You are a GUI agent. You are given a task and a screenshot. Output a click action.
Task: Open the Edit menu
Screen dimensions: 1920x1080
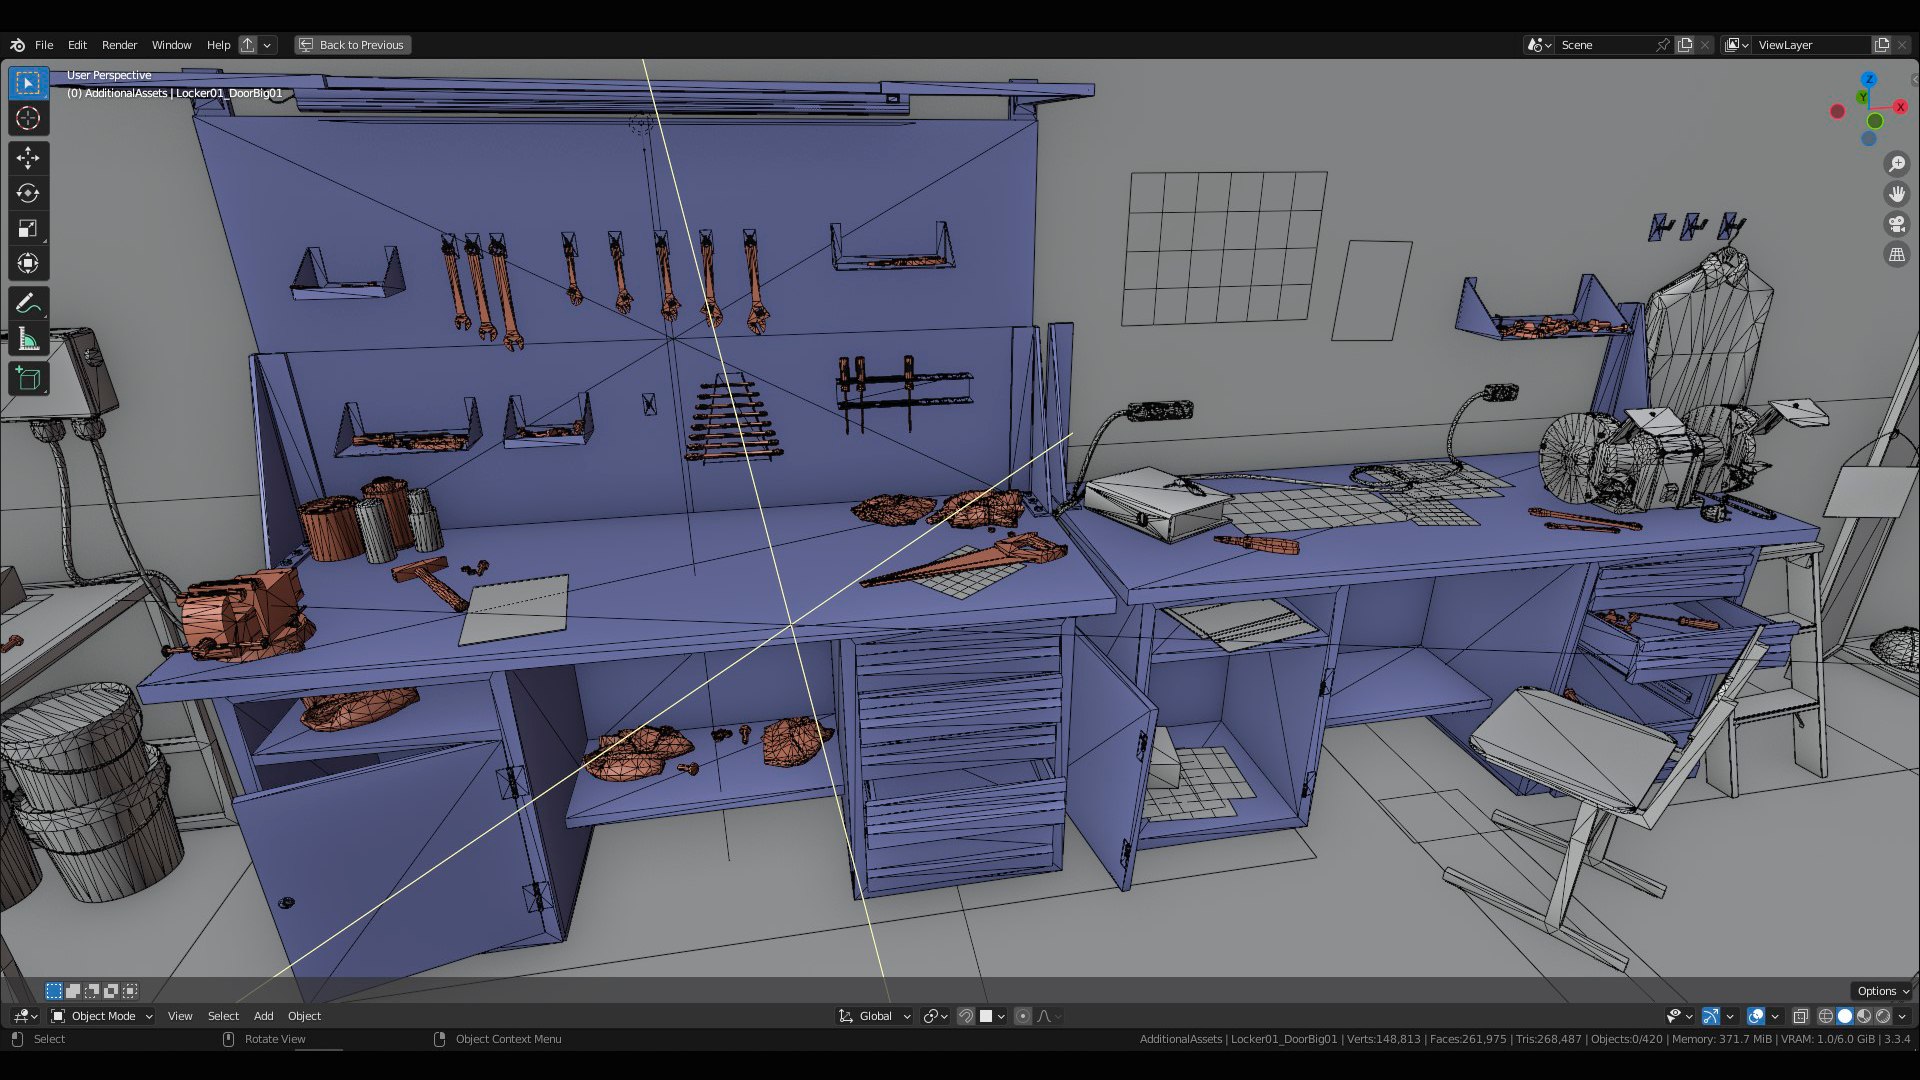point(77,45)
